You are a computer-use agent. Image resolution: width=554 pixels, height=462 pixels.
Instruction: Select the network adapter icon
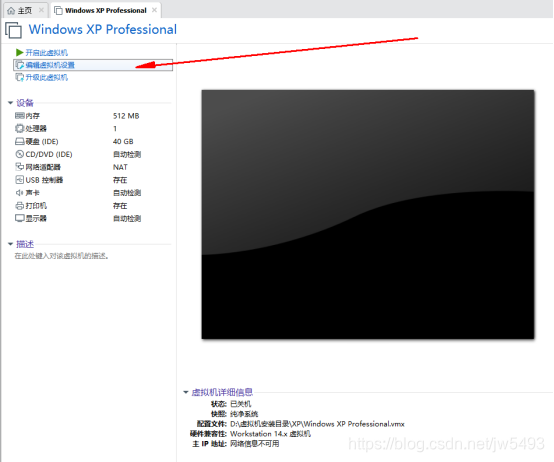(x=19, y=167)
